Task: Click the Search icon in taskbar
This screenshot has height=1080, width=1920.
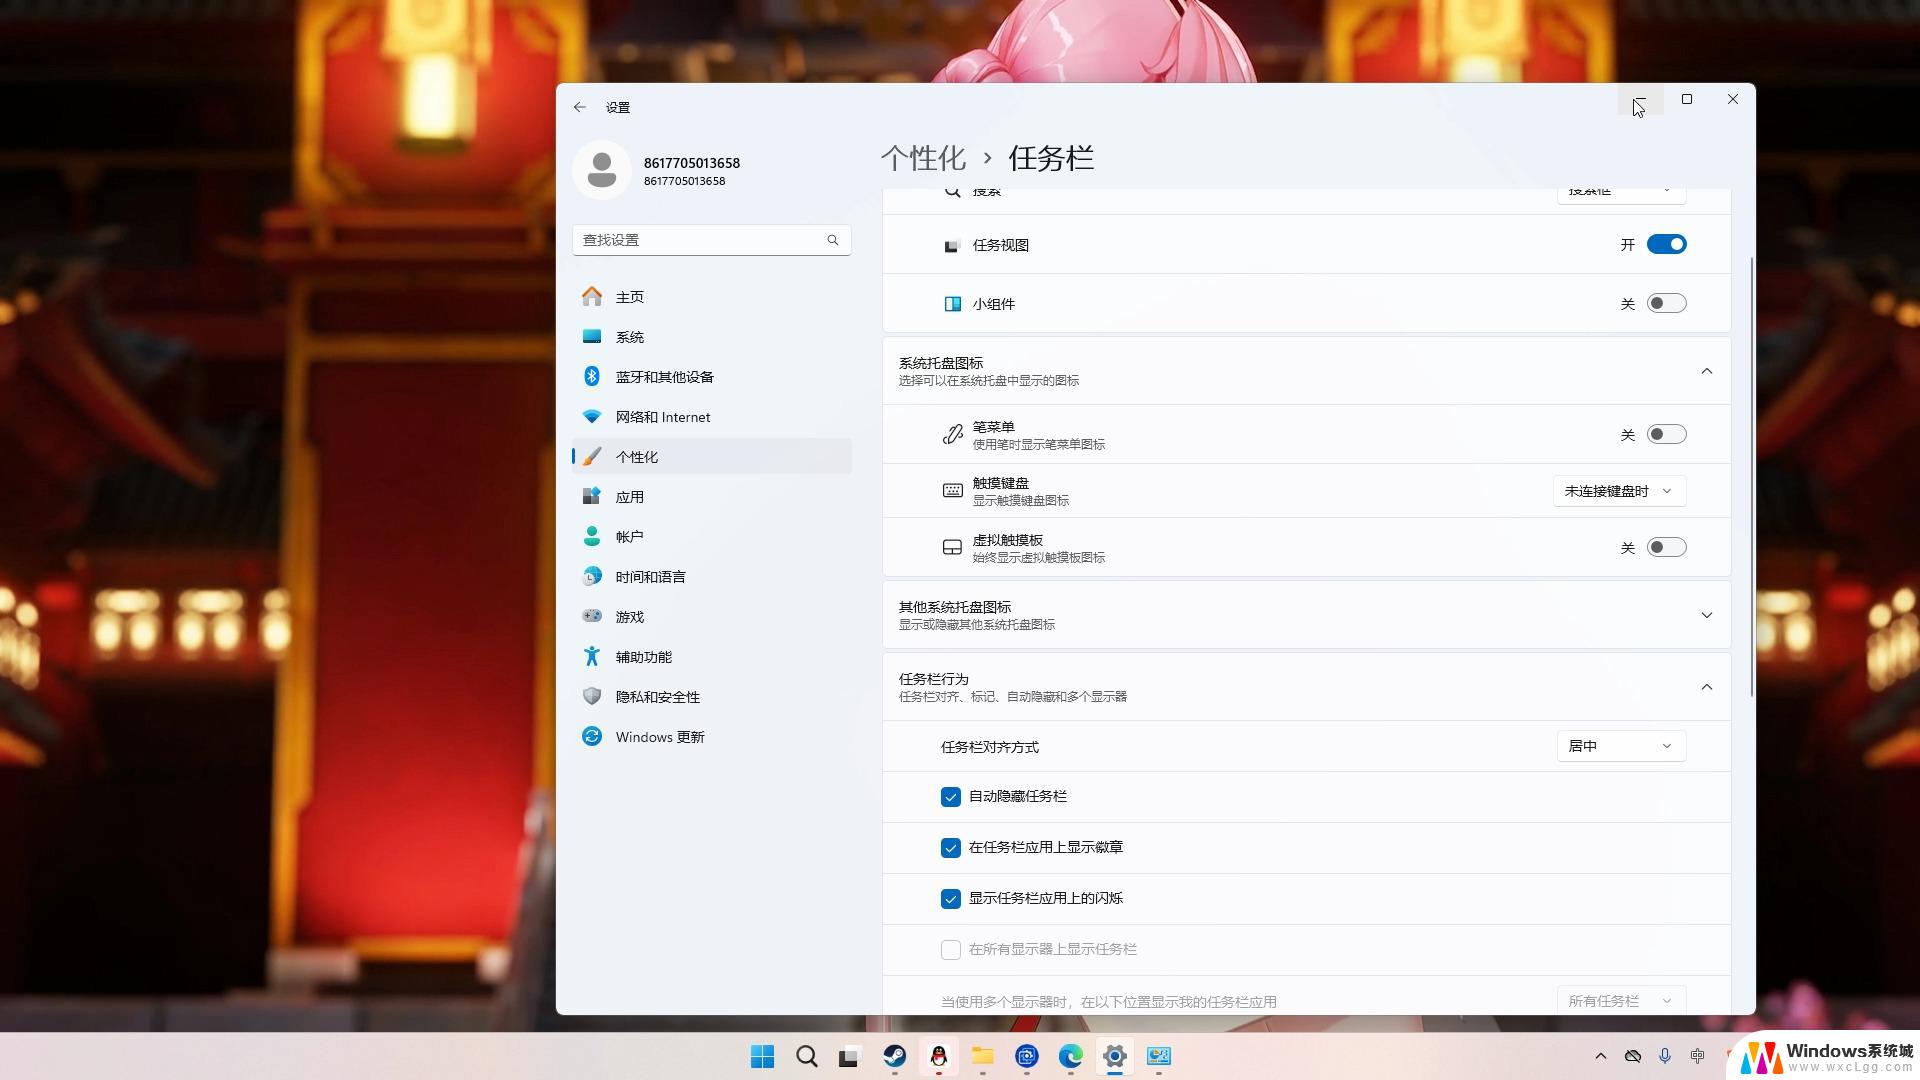Action: [807, 1055]
